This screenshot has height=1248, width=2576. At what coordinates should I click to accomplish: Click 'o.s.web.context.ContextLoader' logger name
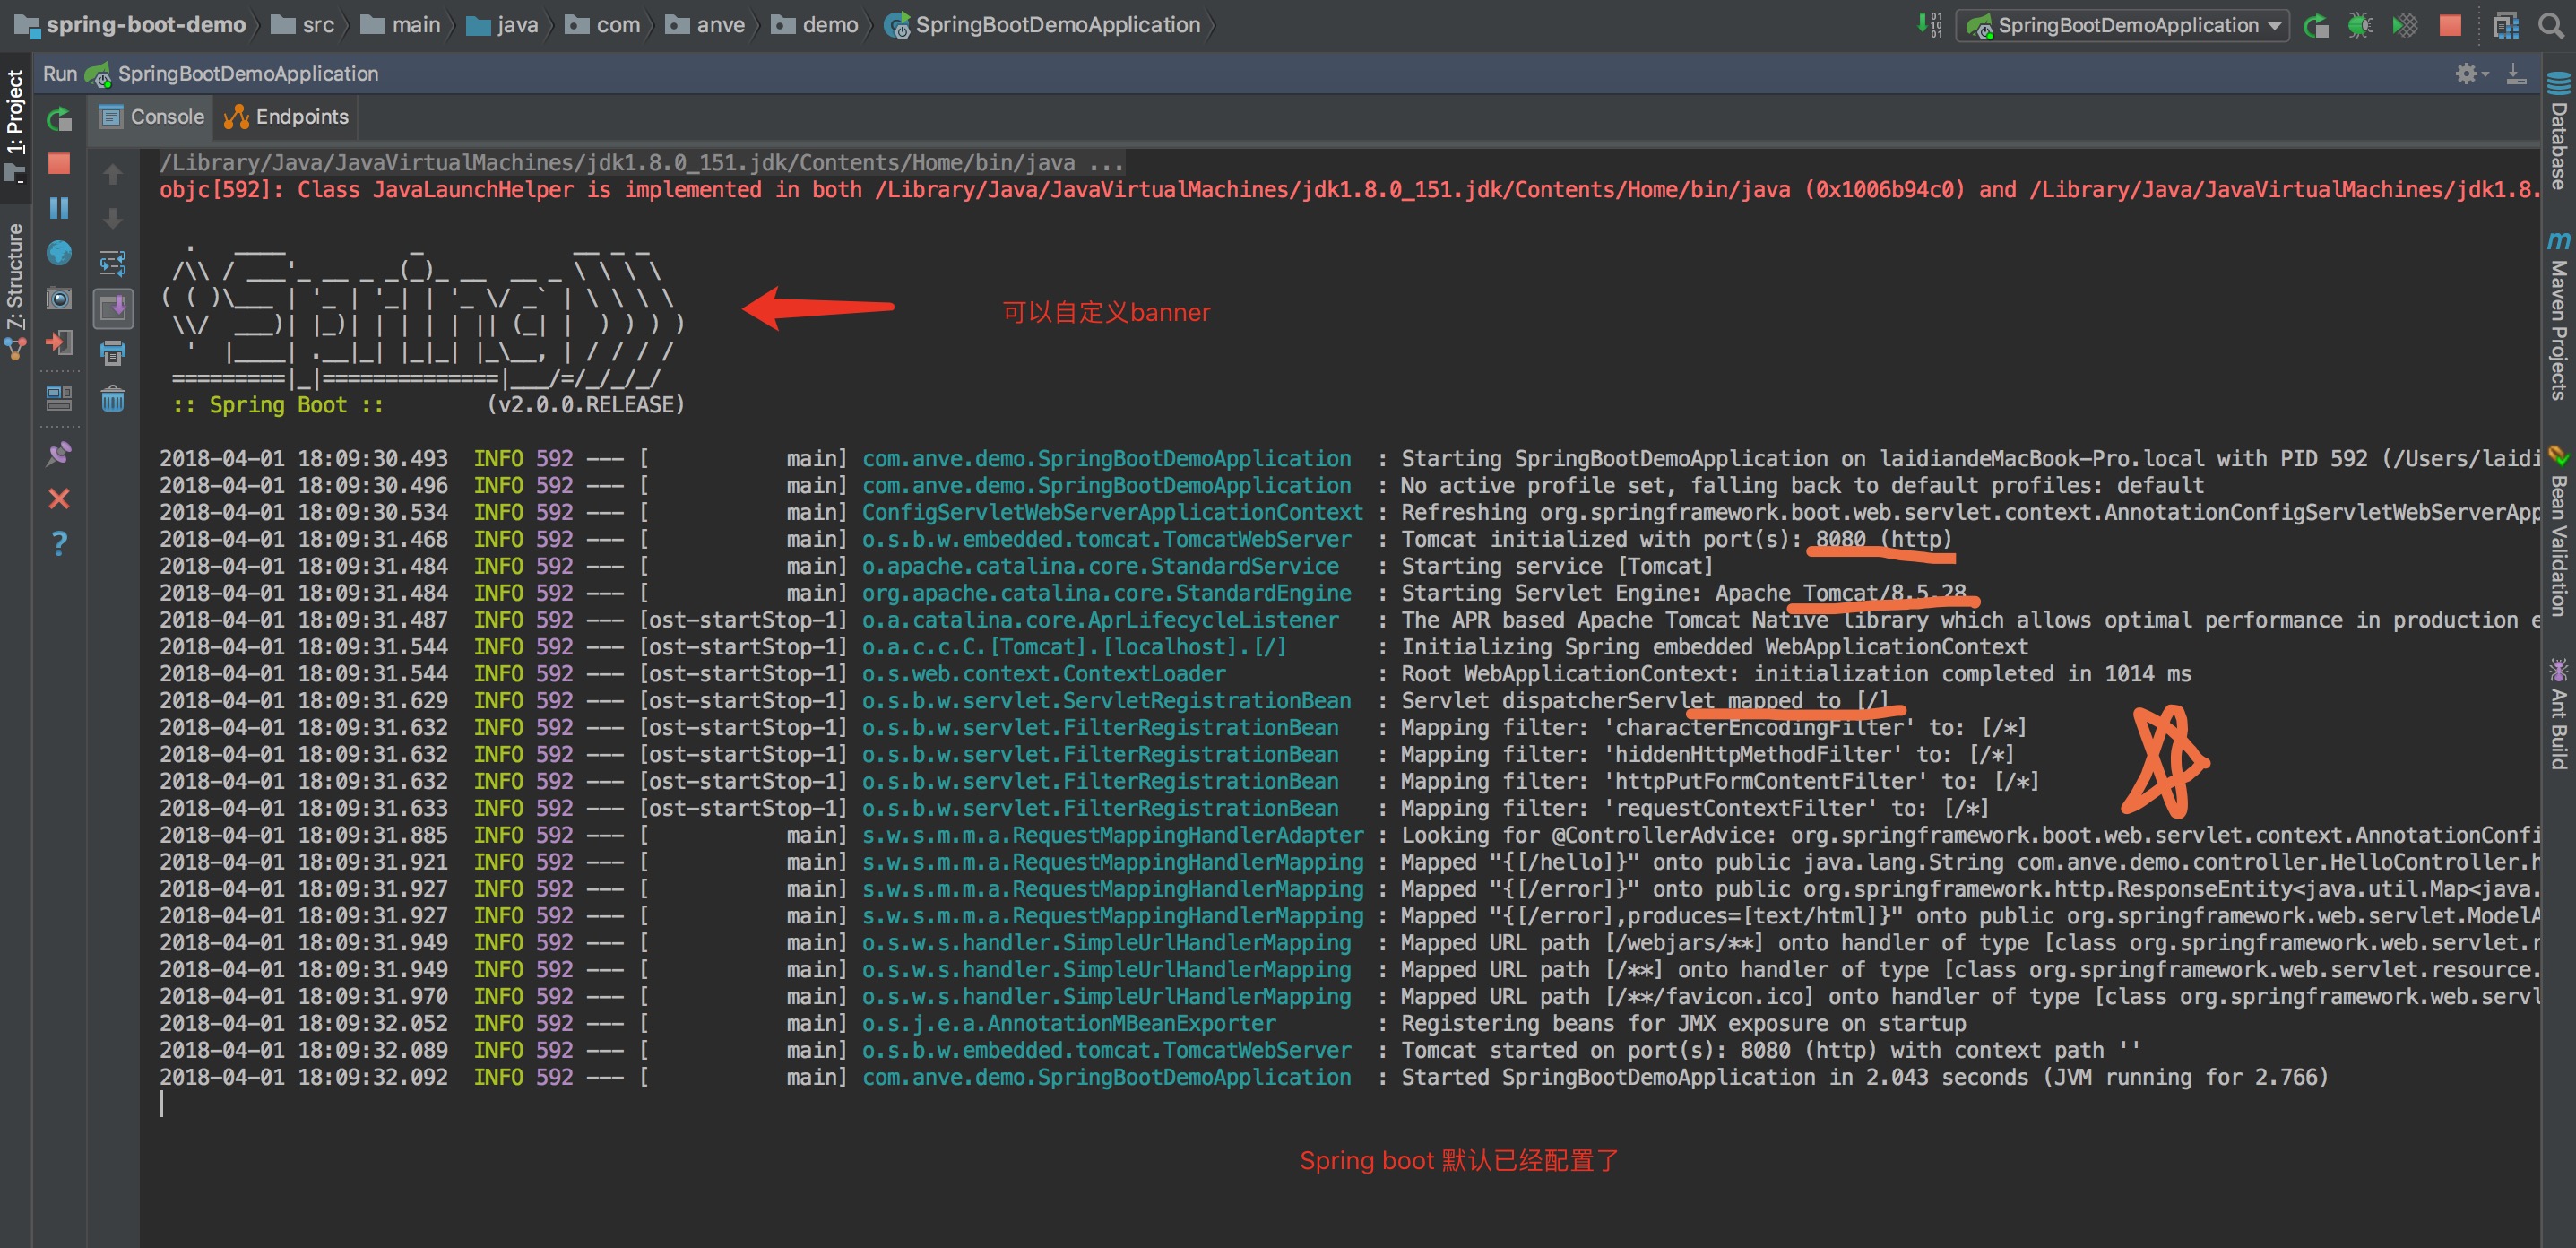pos(1044,674)
